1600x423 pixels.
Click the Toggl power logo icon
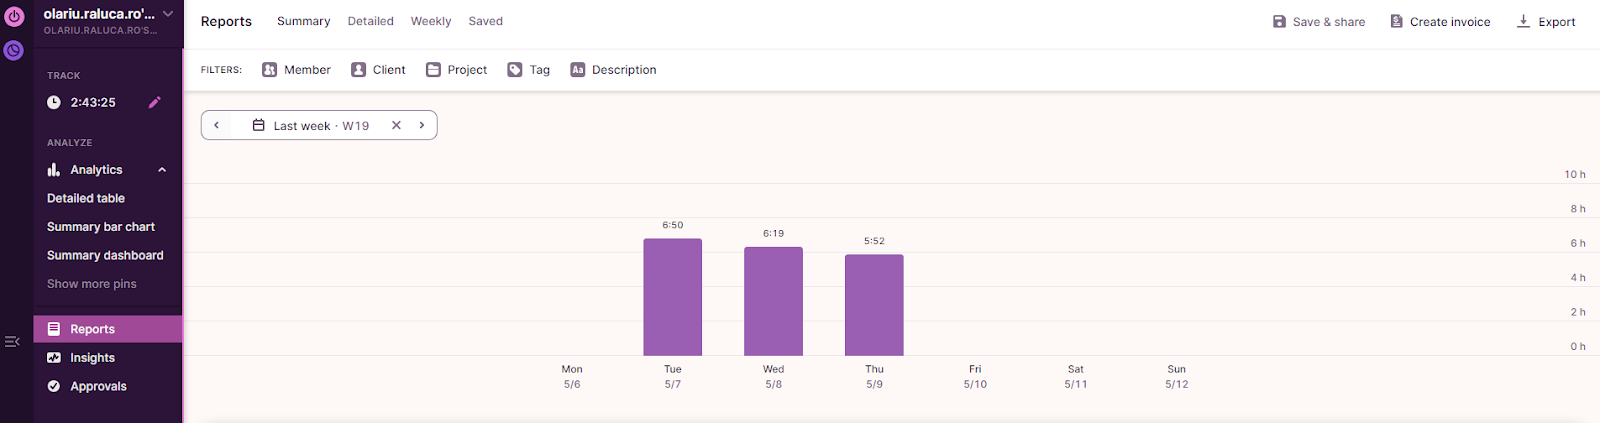[x=14, y=16]
